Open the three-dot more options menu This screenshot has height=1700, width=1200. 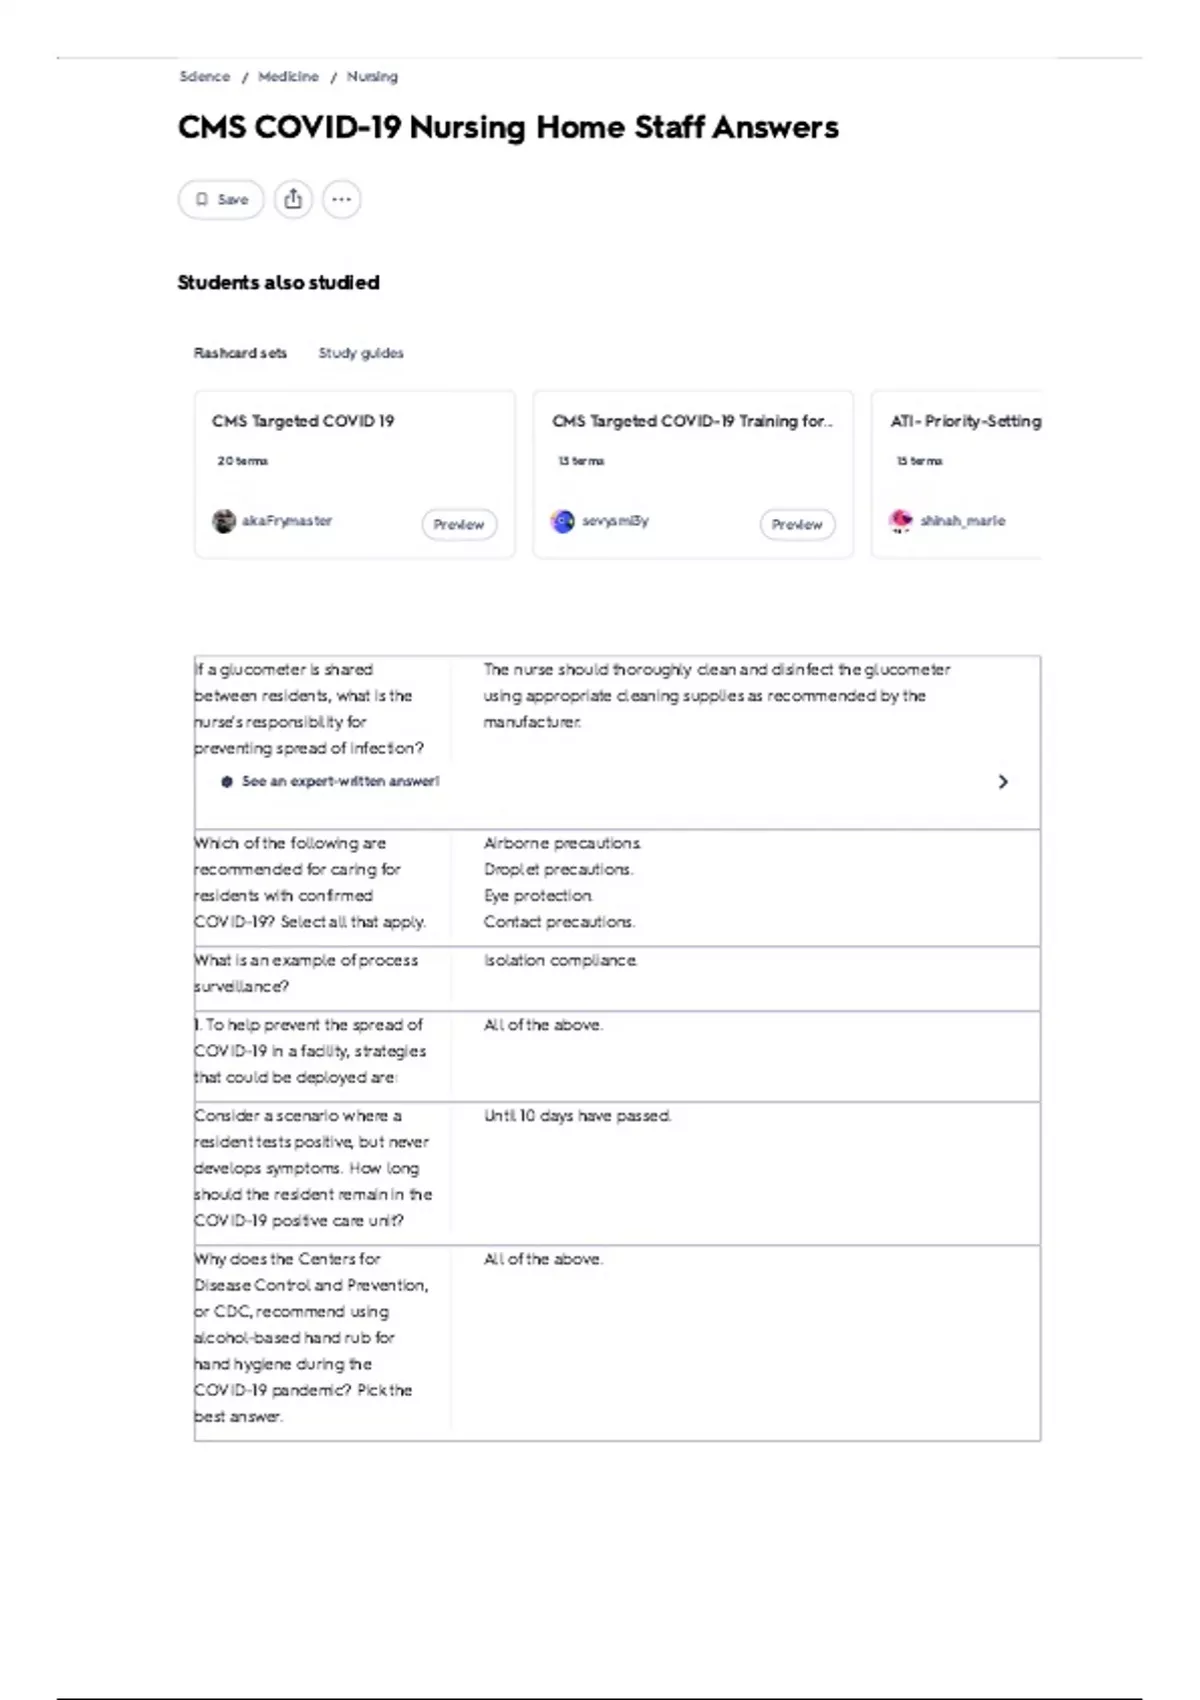pyautogui.click(x=341, y=199)
